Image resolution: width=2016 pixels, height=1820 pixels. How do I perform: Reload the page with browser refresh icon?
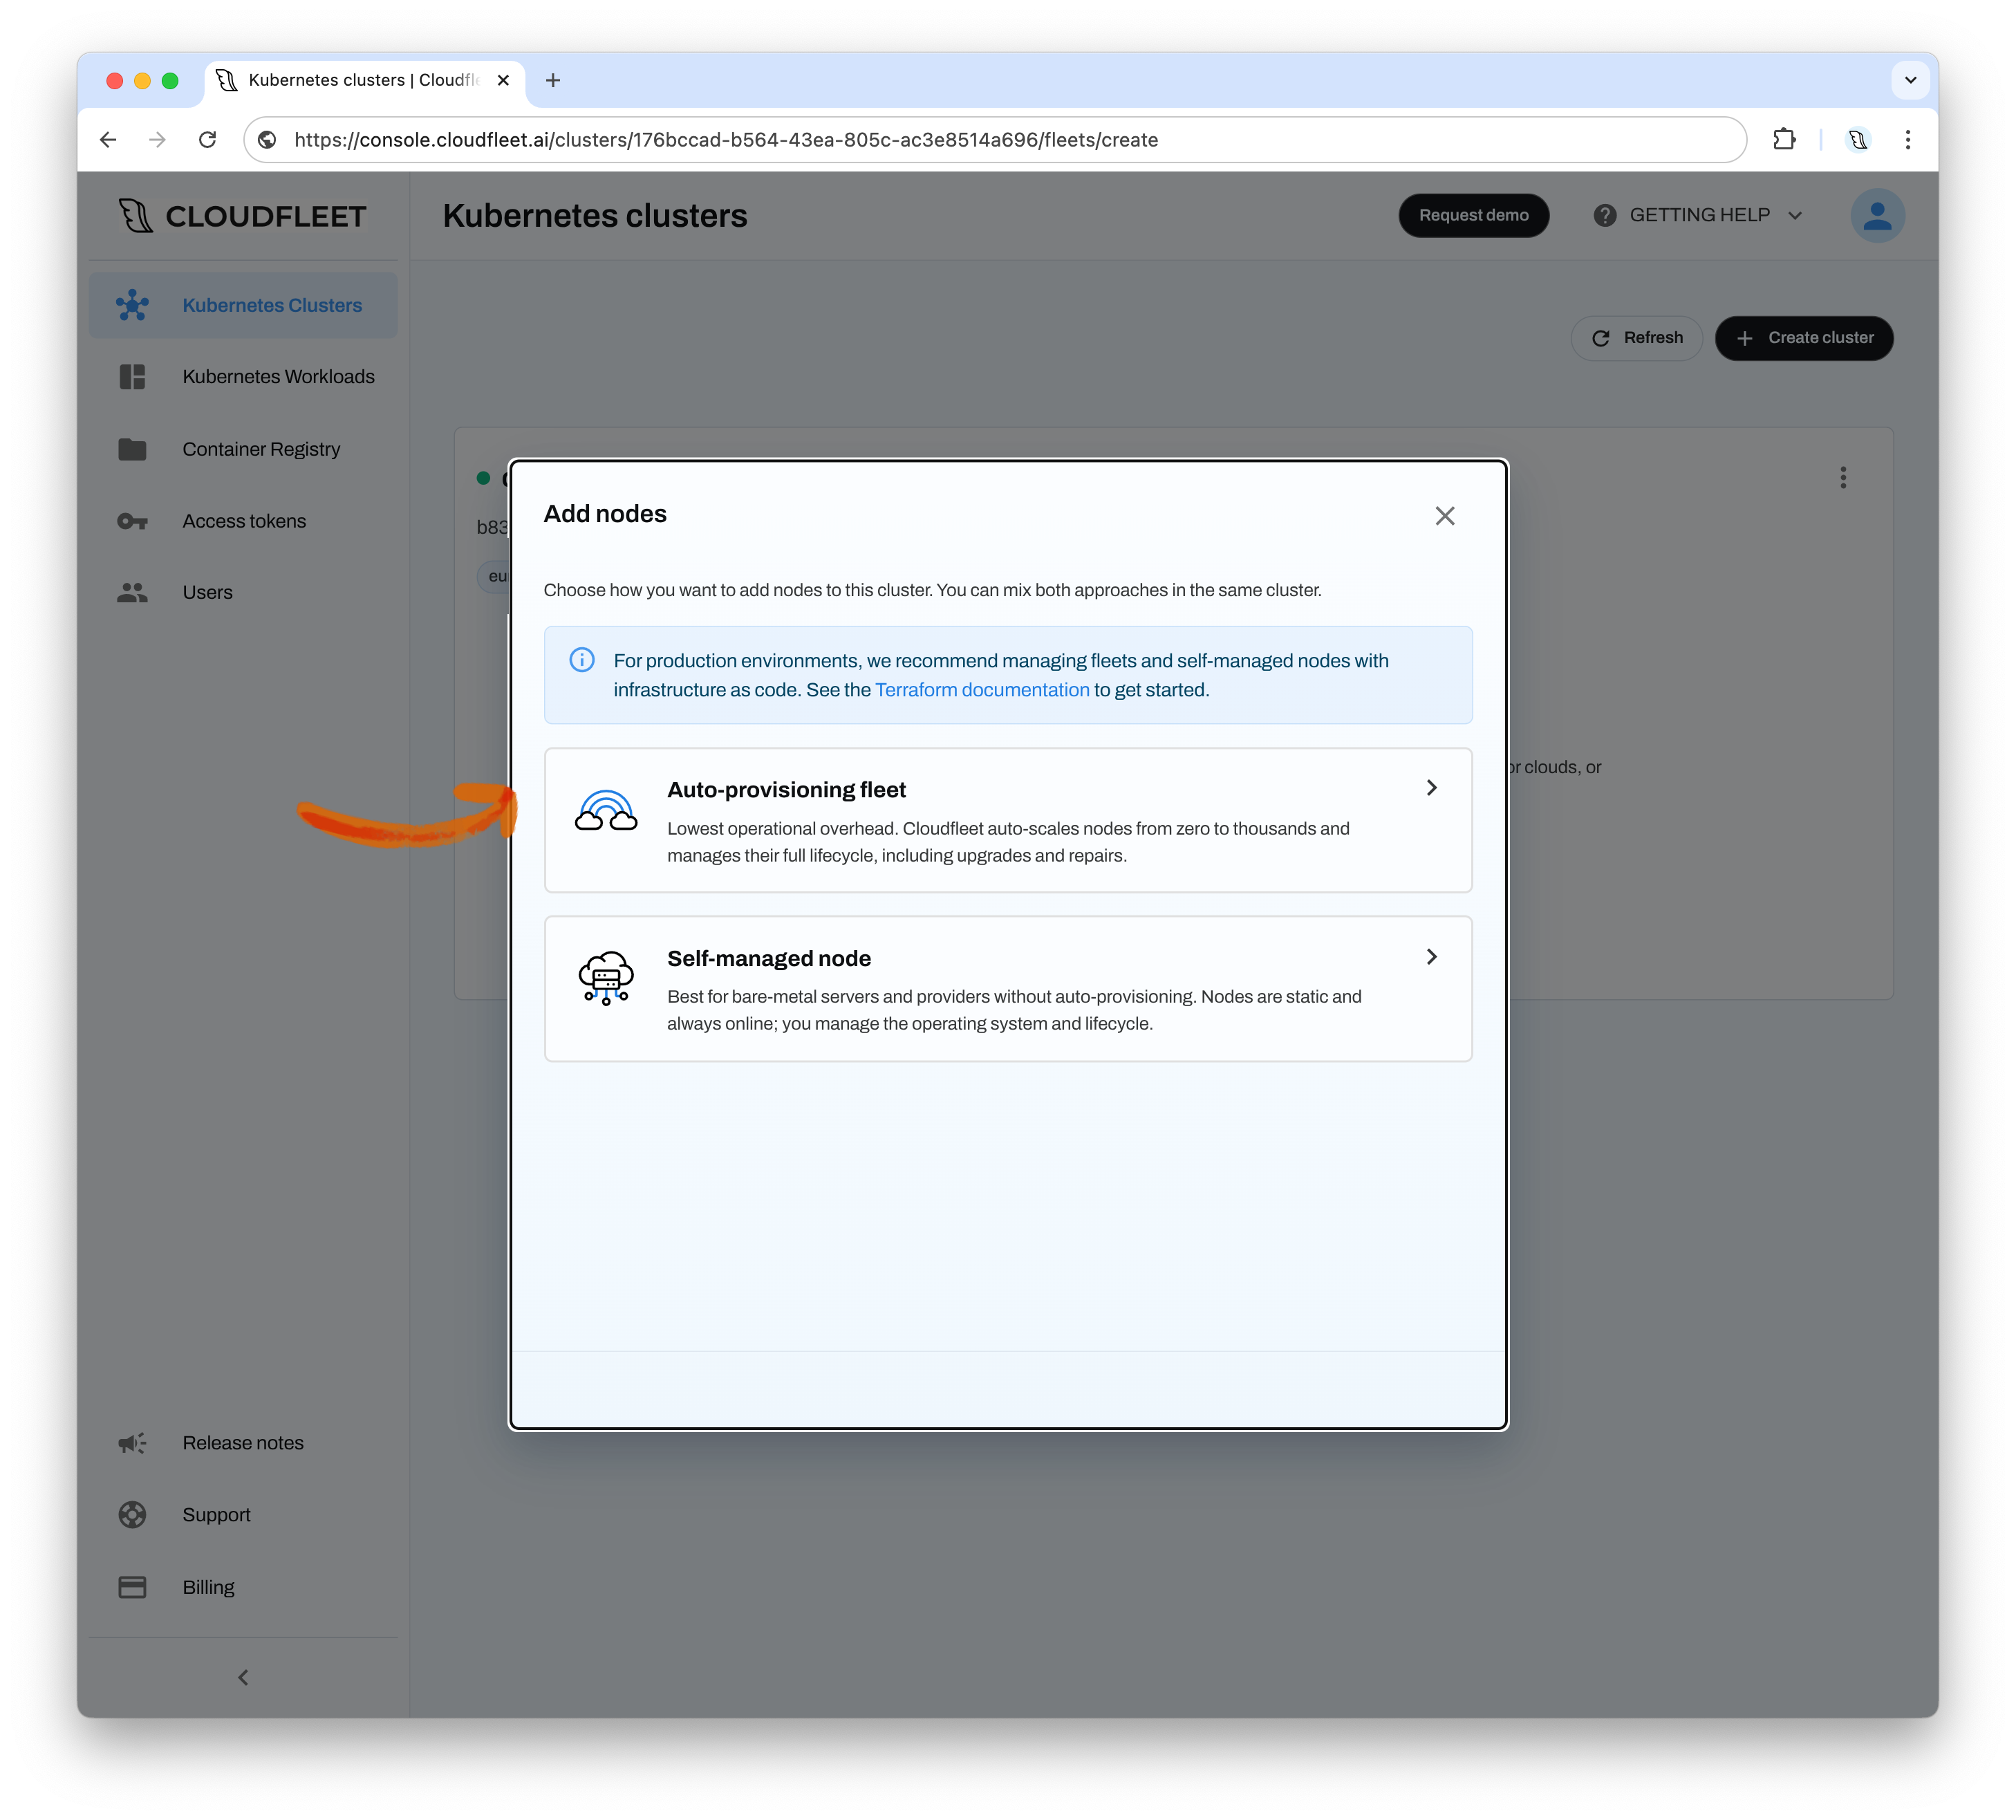tap(207, 140)
